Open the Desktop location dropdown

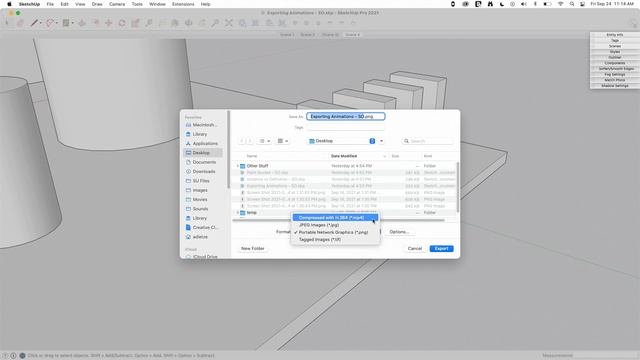point(342,141)
